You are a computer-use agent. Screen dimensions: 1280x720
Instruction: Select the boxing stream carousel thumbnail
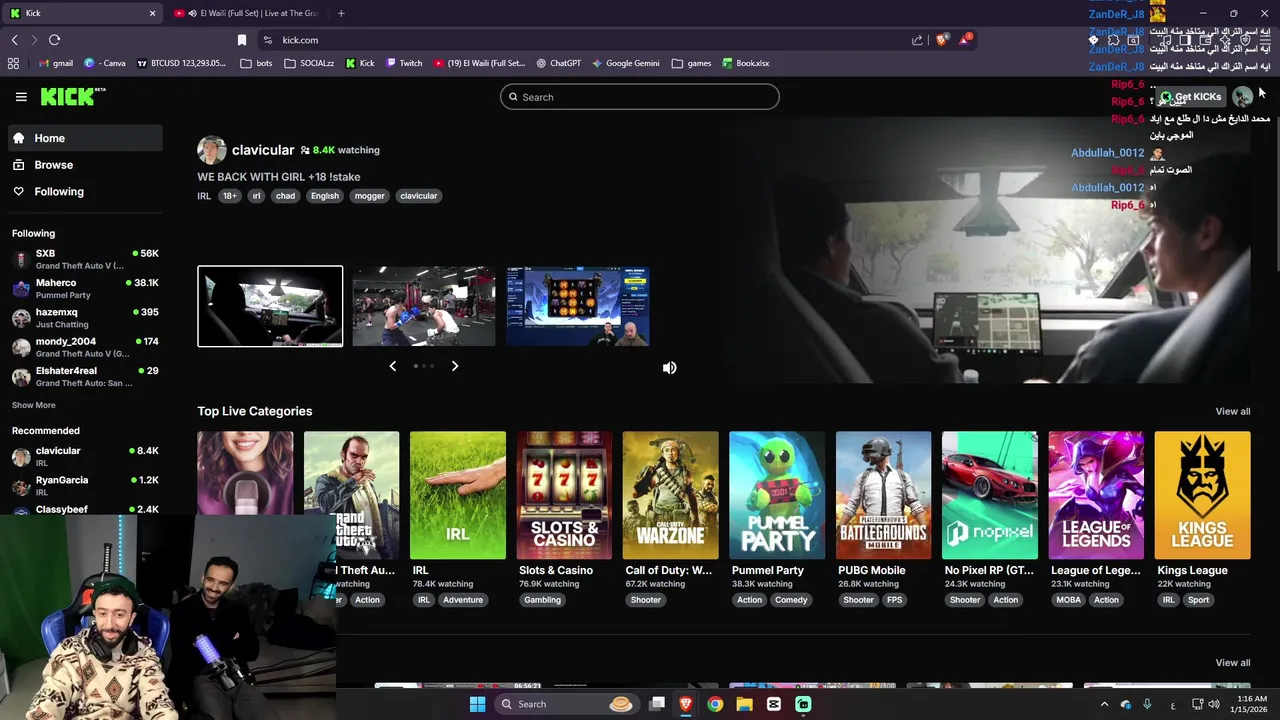click(424, 306)
